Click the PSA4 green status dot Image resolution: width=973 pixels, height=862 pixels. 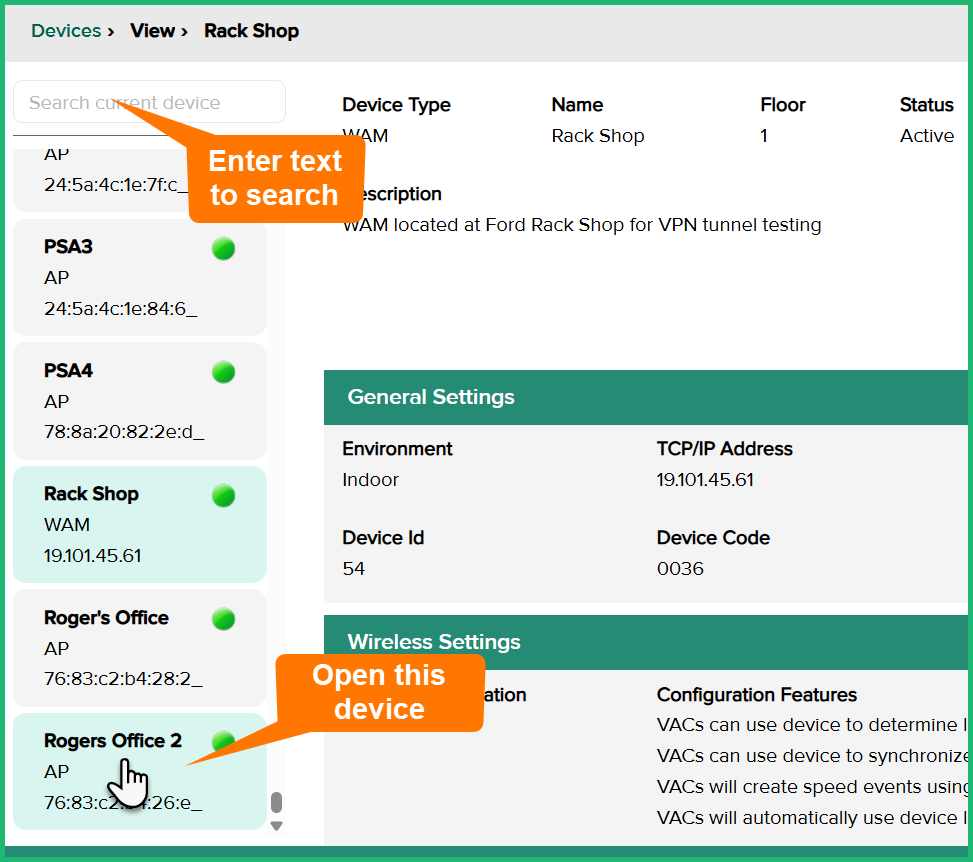224,373
